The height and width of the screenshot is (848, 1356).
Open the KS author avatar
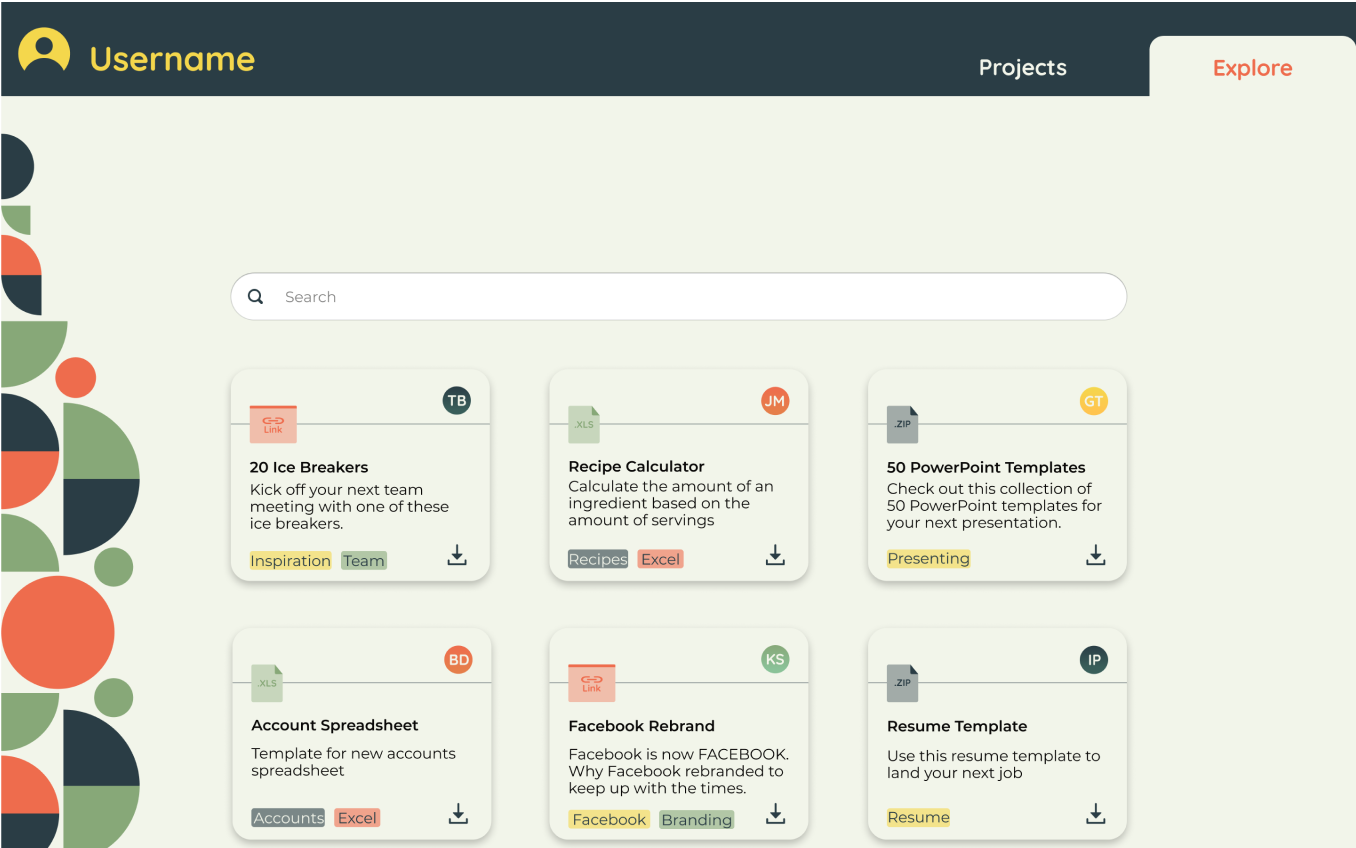coord(775,659)
